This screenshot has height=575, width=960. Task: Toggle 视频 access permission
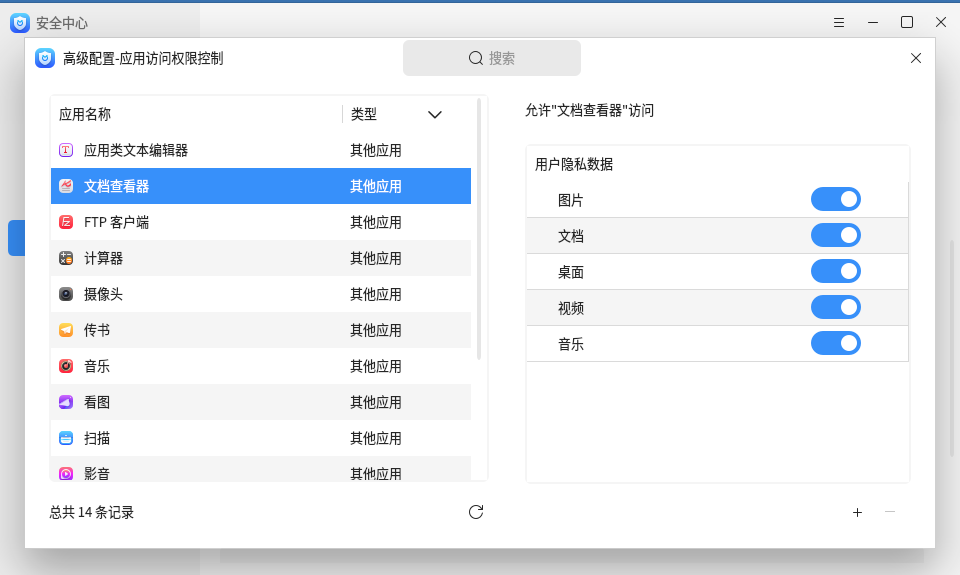835,307
